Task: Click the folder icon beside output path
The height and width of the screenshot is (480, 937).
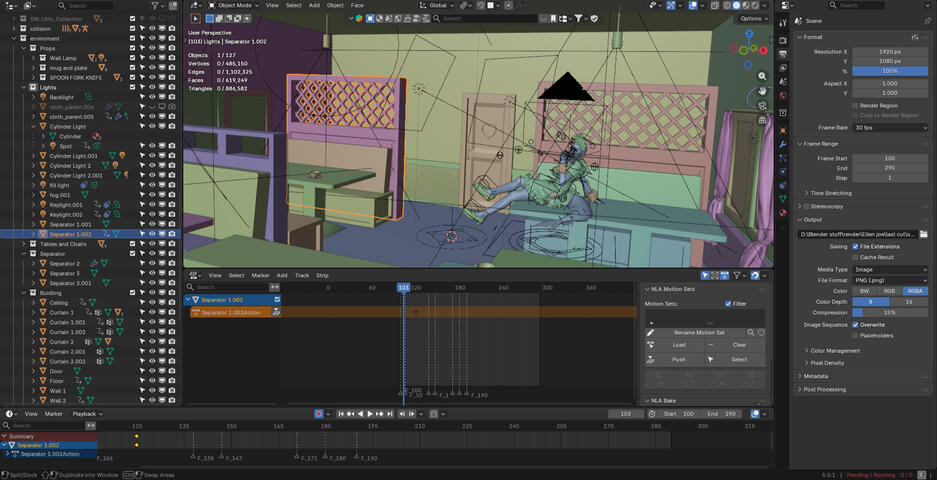Action: pos(924,234)
